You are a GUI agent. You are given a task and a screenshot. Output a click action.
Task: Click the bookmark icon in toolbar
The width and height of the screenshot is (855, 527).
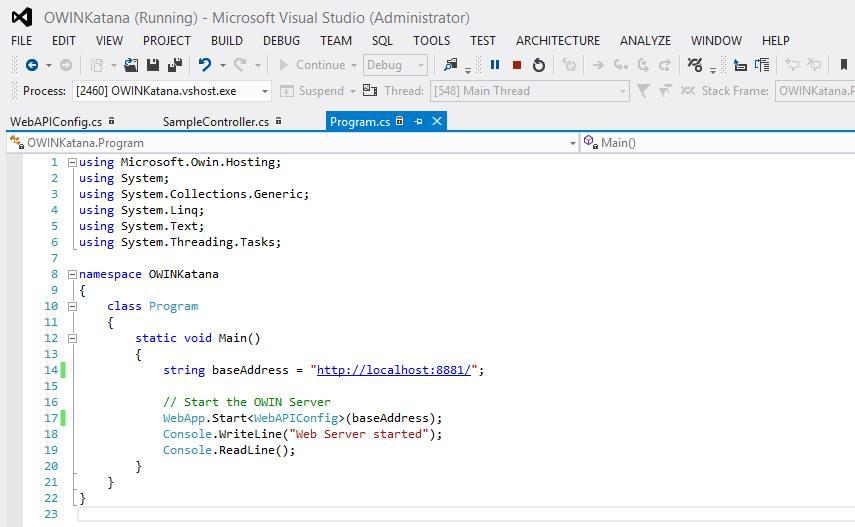845,65
